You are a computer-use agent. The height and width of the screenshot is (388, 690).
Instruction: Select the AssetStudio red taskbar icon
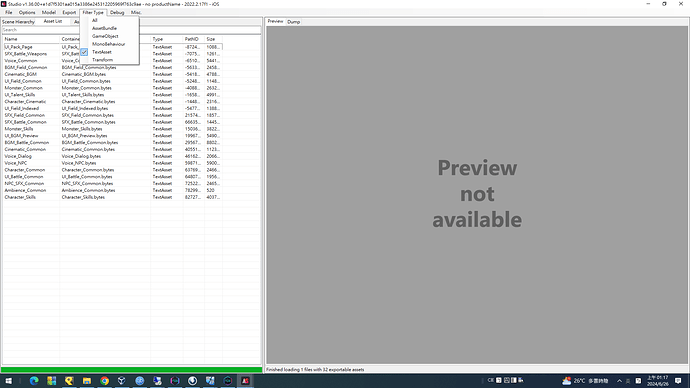coord(245,381)
